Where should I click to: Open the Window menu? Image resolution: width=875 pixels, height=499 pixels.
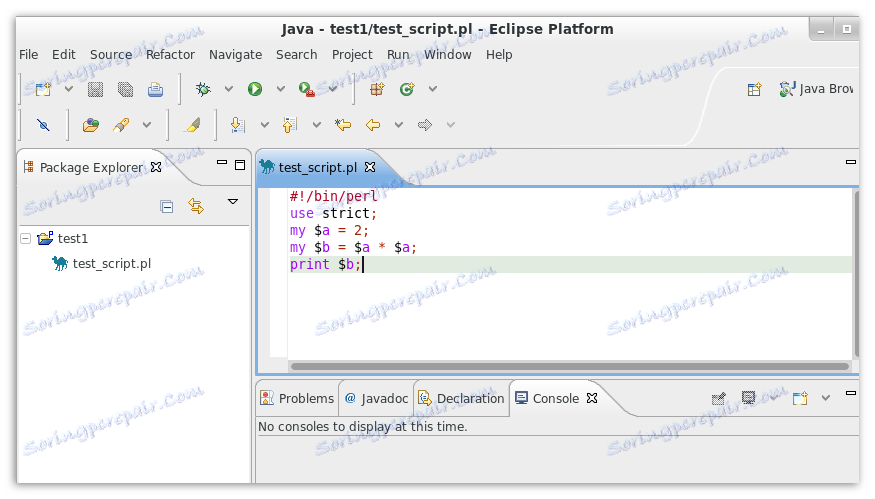click(448, 55)
